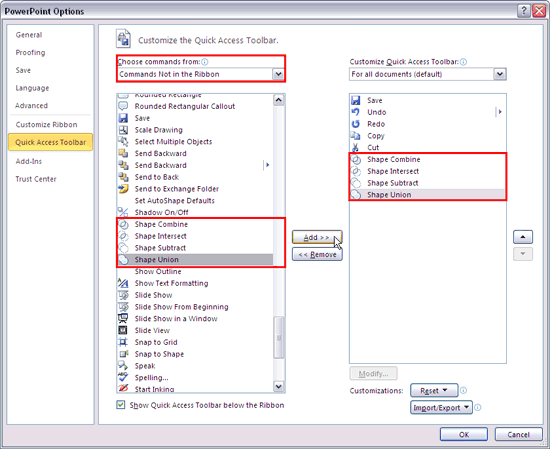
Task: Click the Scale Drawing icon
Action: (x=123, y=130)
